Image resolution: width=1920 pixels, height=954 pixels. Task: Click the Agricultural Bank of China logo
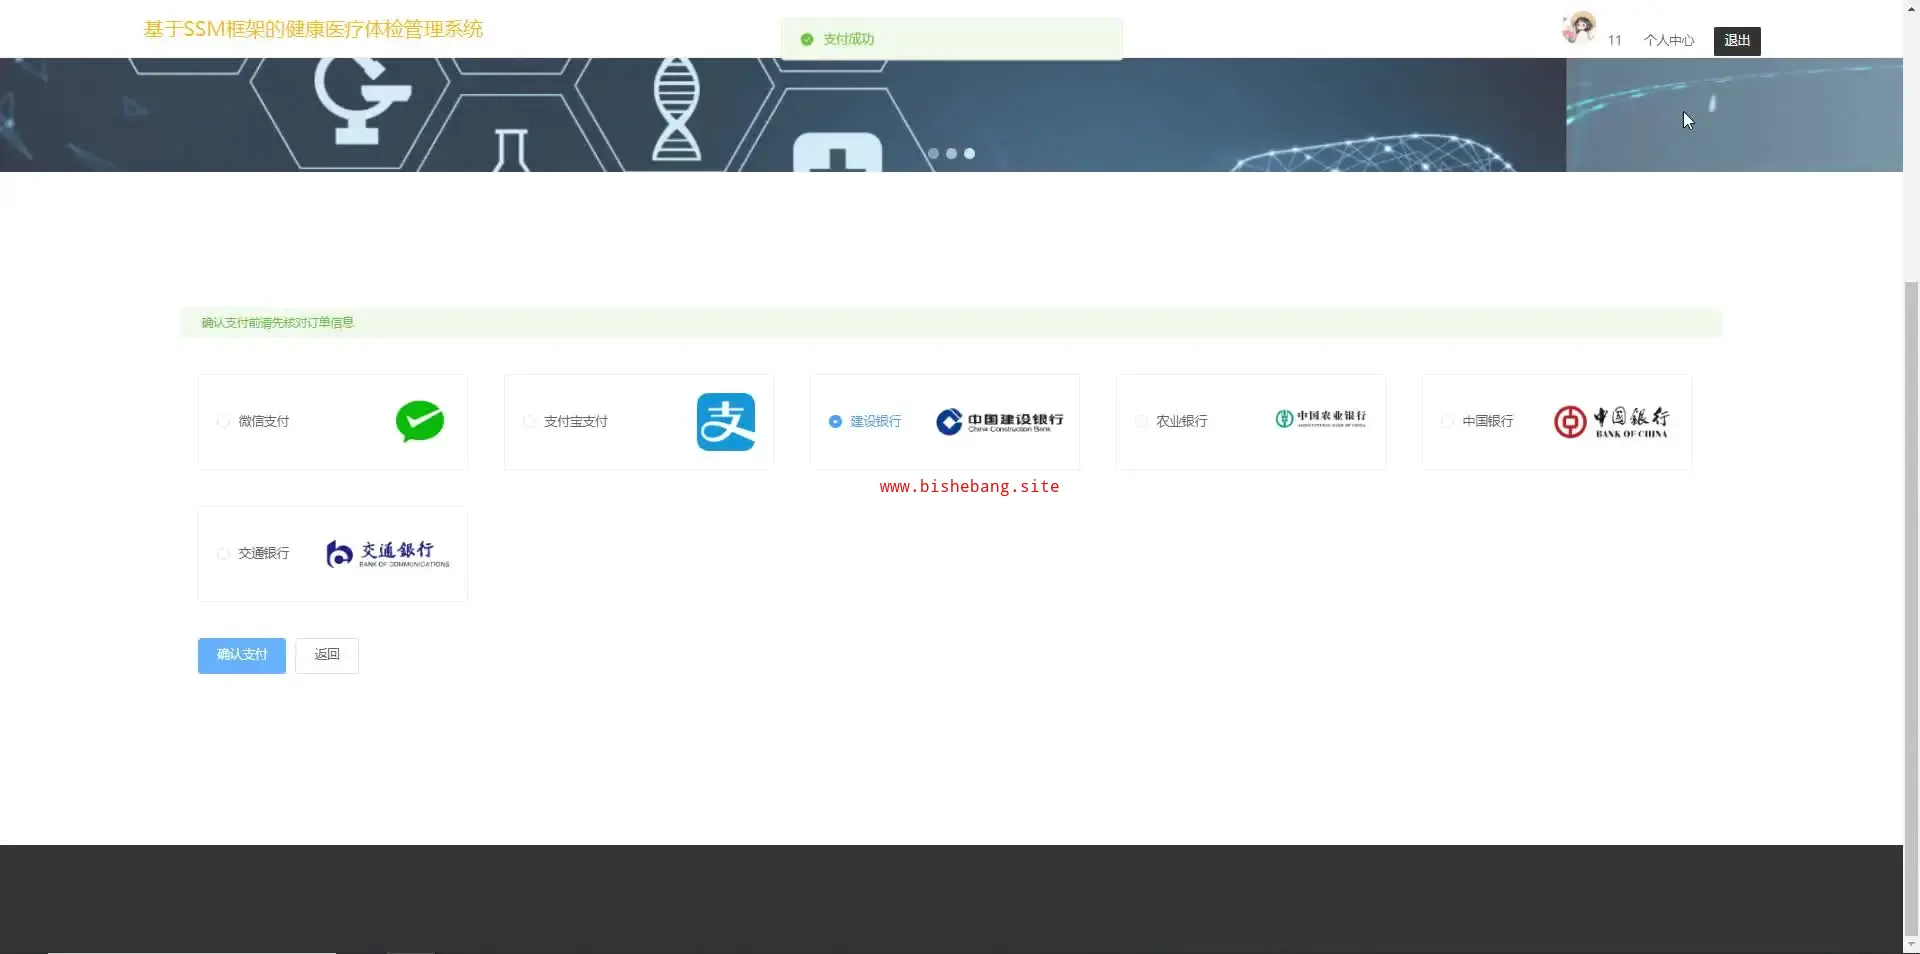pos(1321,418)
